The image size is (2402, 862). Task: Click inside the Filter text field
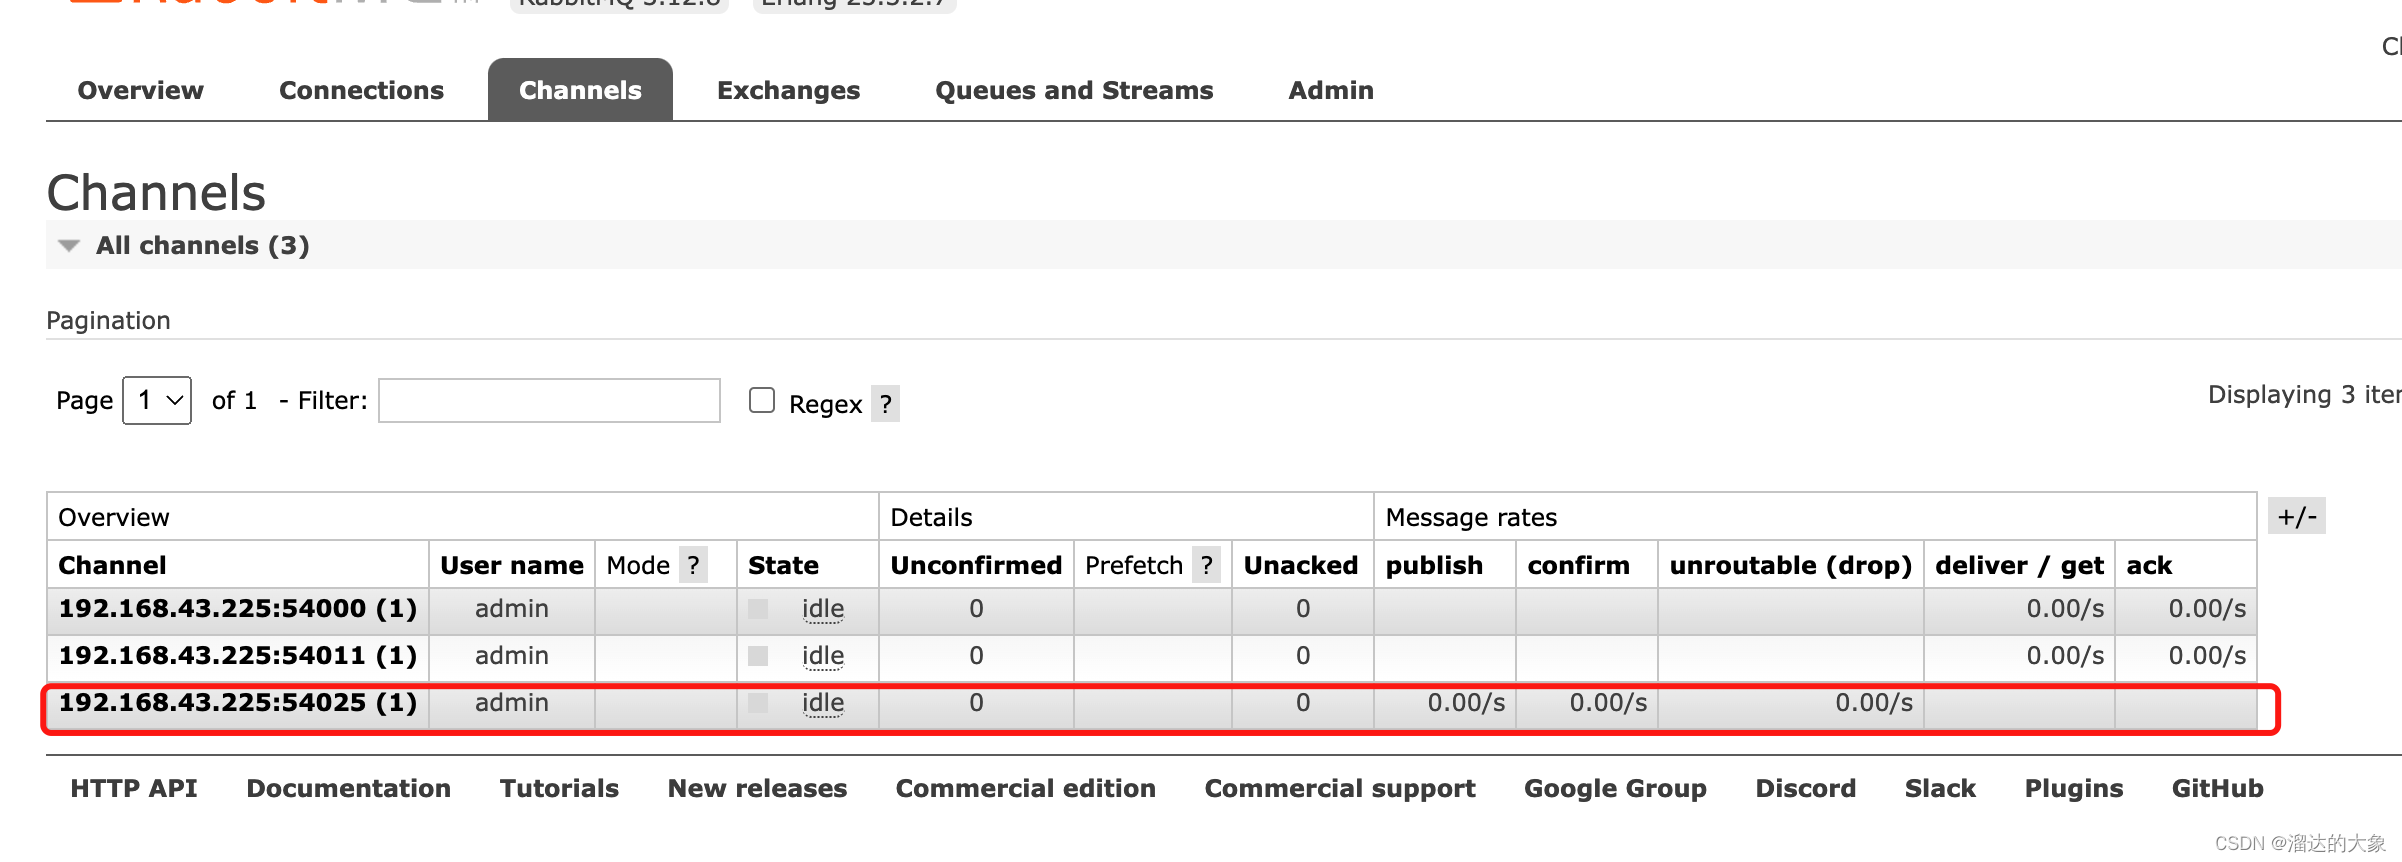[x=549, y=400]
